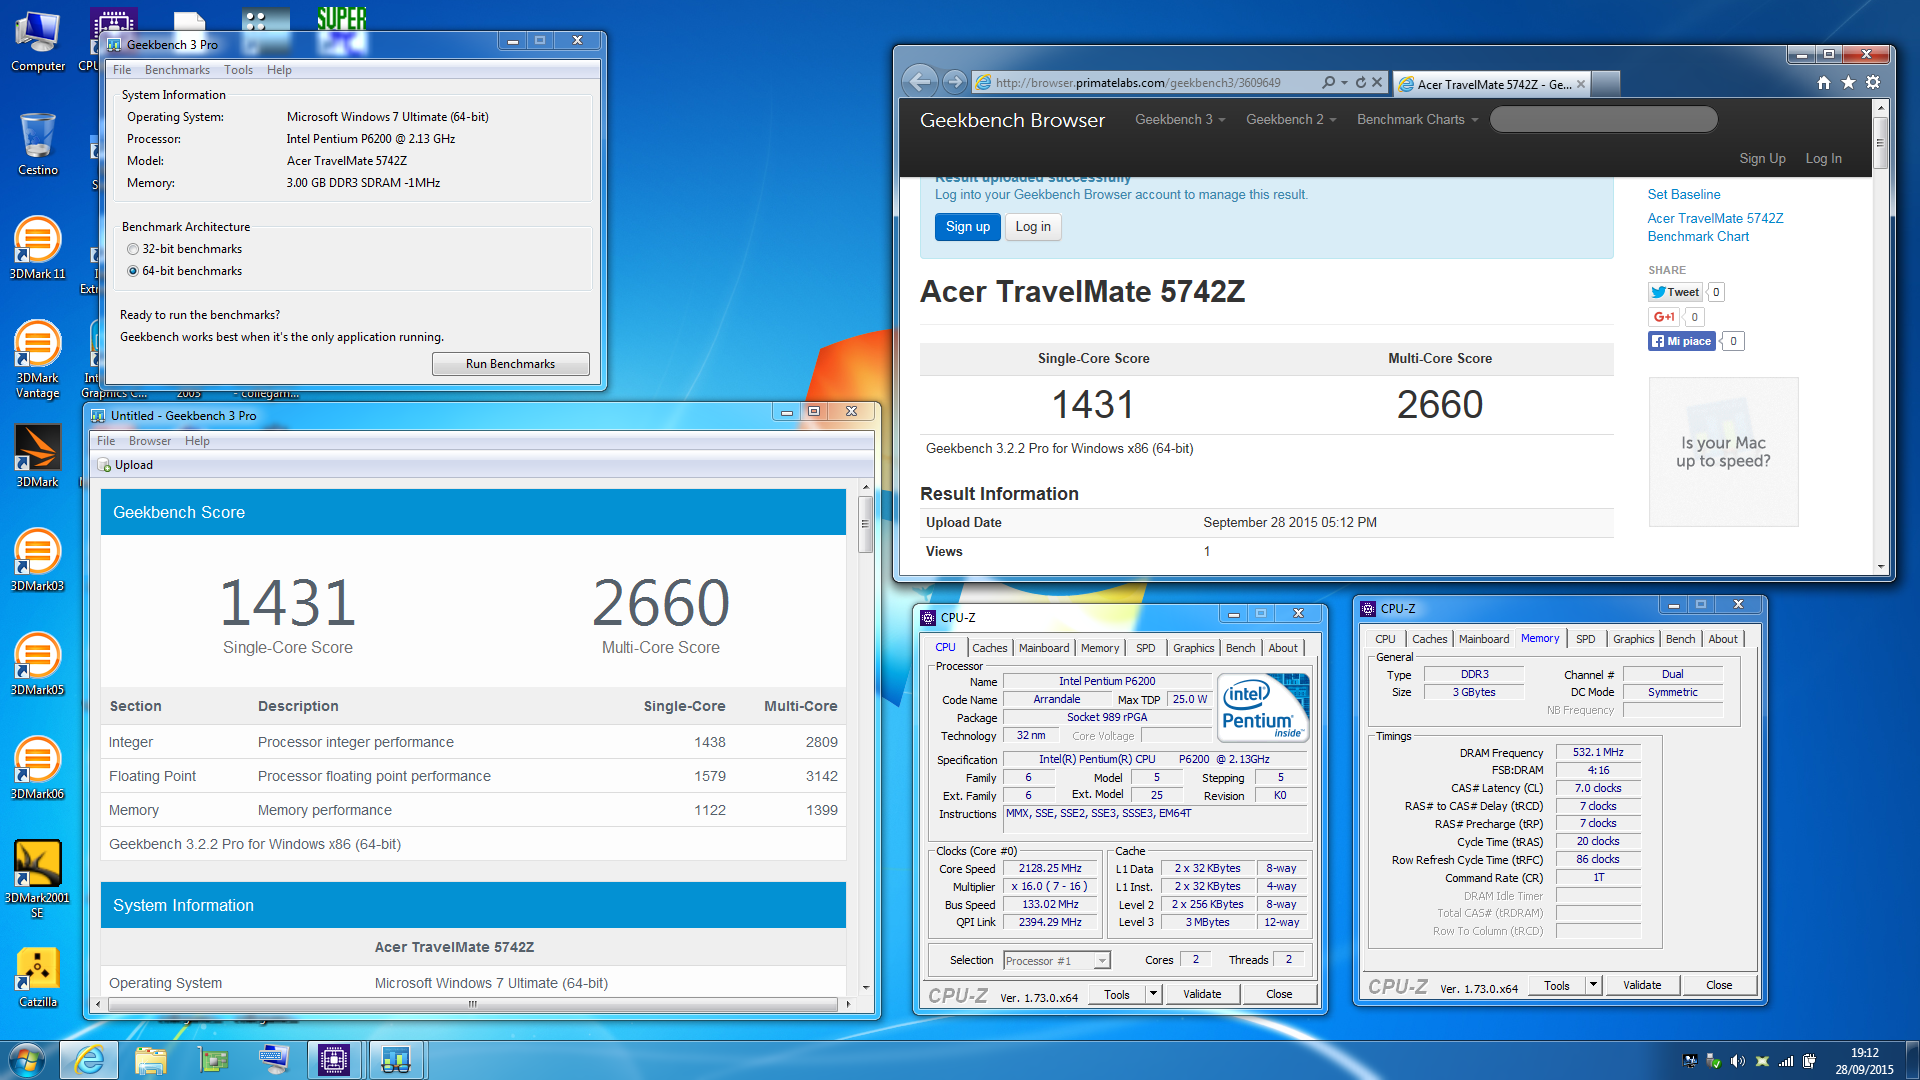Image resolution: width=1920 pixels, height=1080 pixels.
Task: Click the 'Is your Mac up to speed?' ad
Action: coord(1723,452)
